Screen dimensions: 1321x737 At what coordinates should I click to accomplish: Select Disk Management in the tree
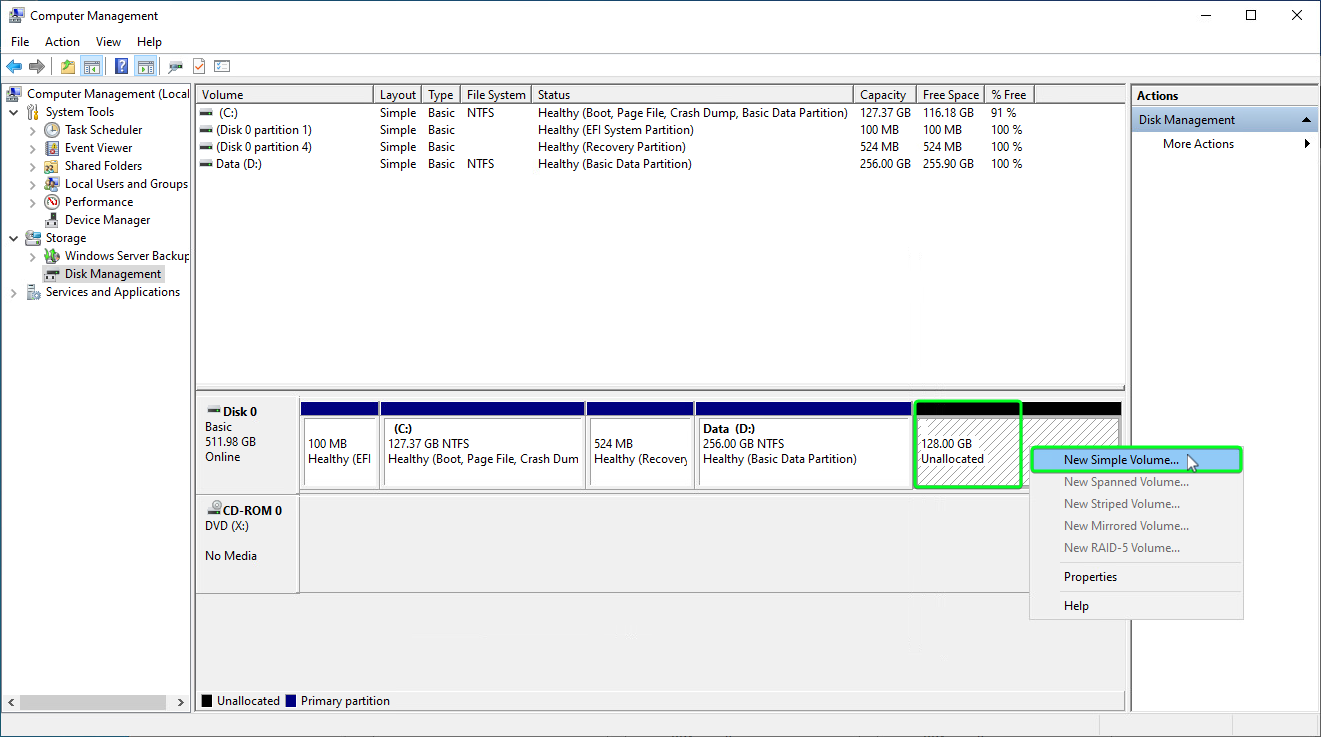click(x=112, y=274)
